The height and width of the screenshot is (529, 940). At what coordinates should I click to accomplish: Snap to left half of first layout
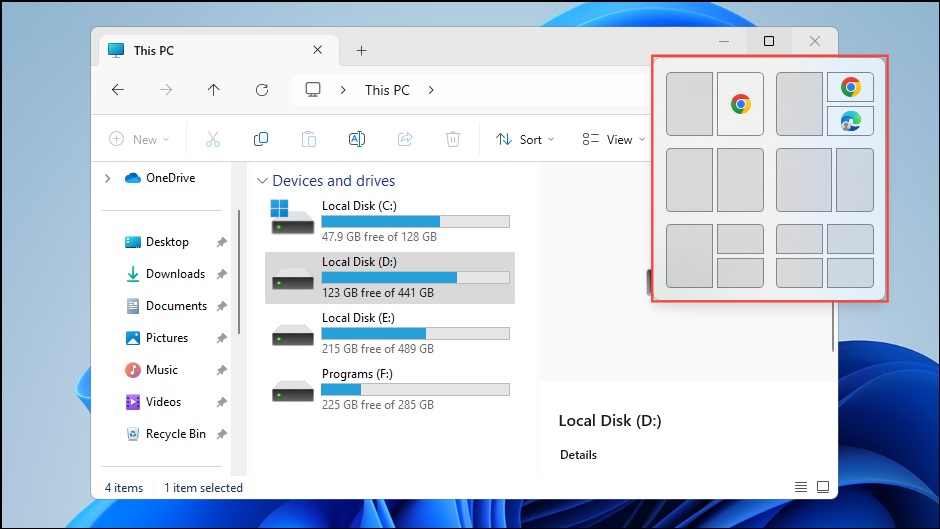click(x=689, y=104)
